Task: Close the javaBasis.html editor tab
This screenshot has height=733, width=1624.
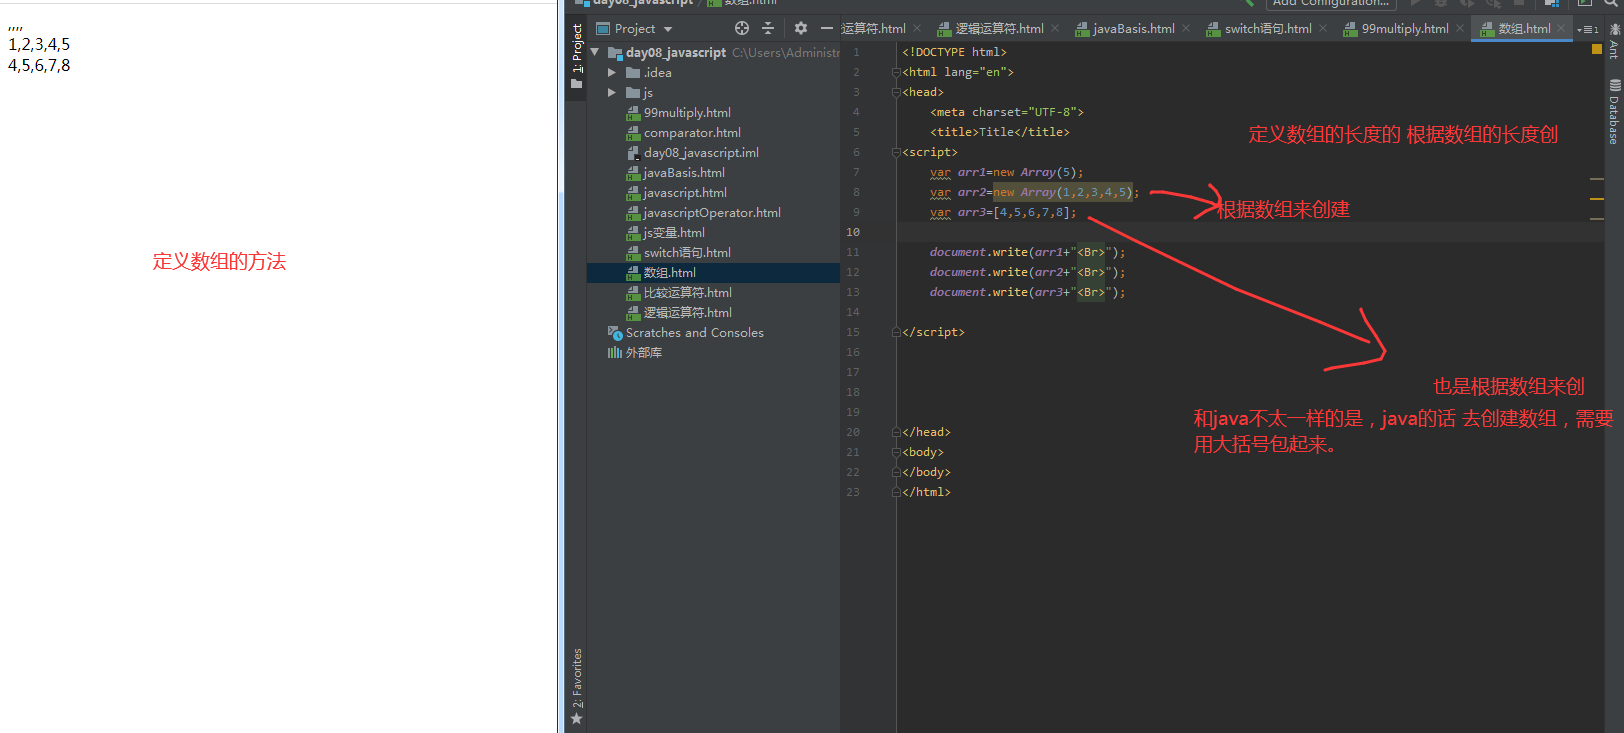Action: tap(1186, 29)
